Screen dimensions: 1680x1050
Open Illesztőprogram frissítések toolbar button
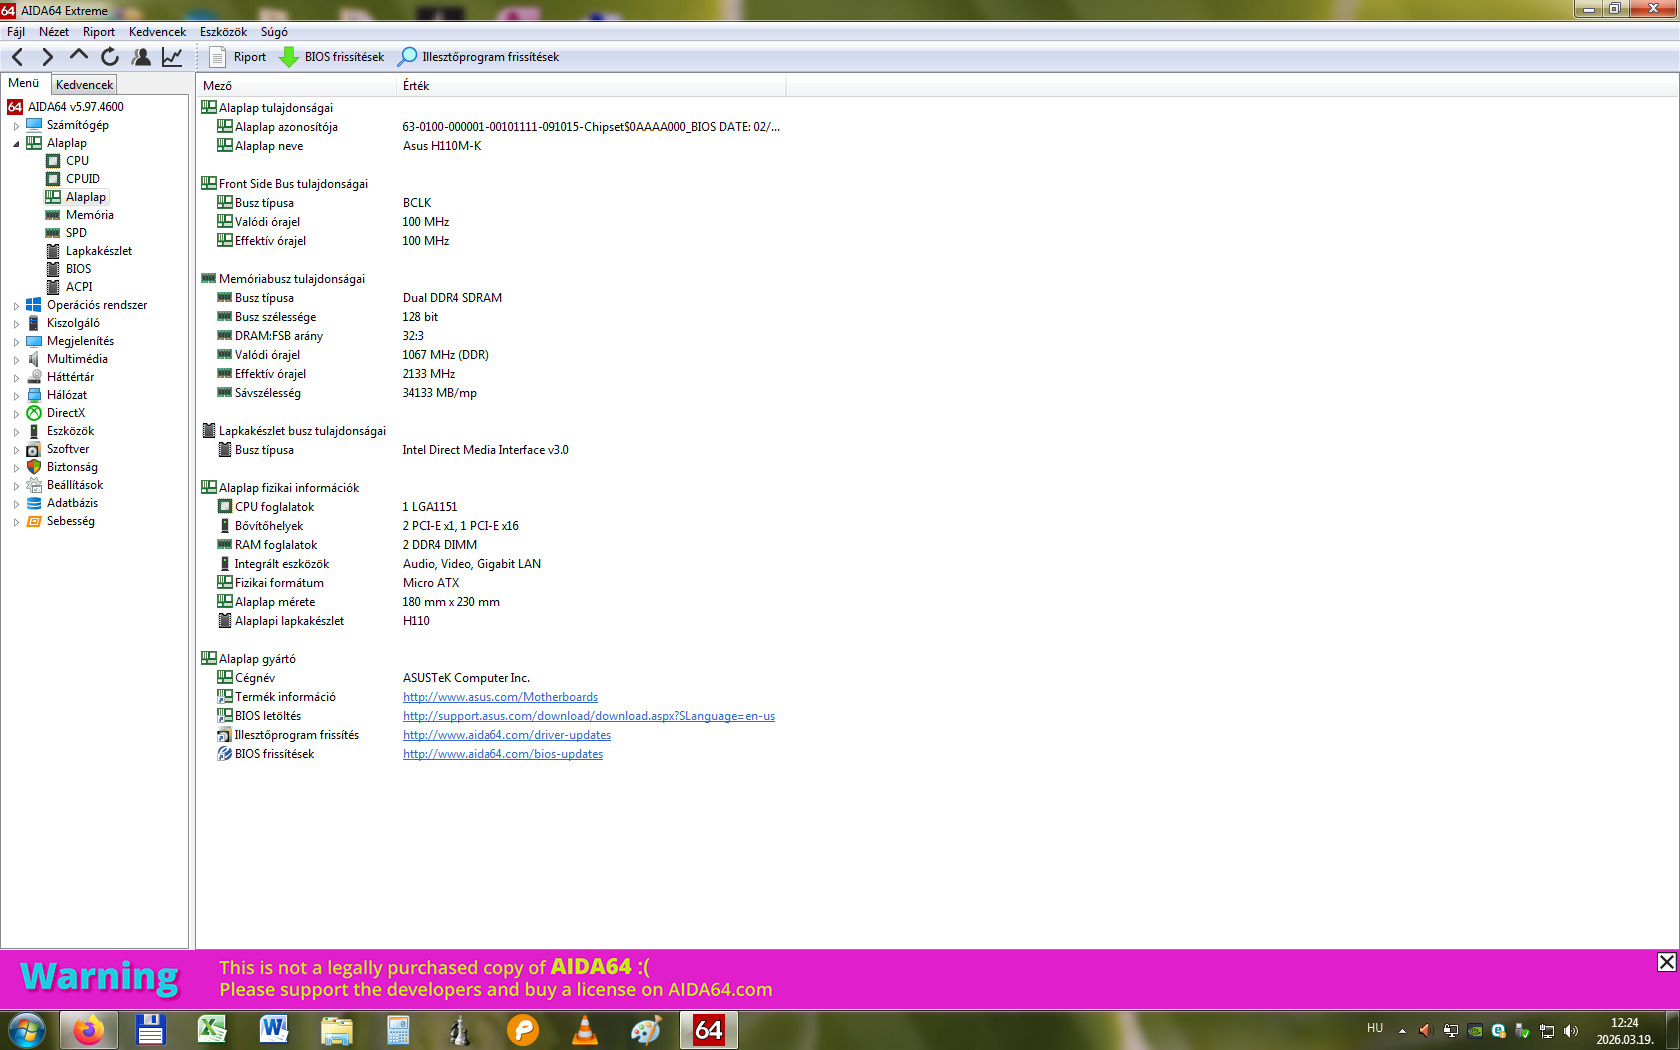(479, 57)
